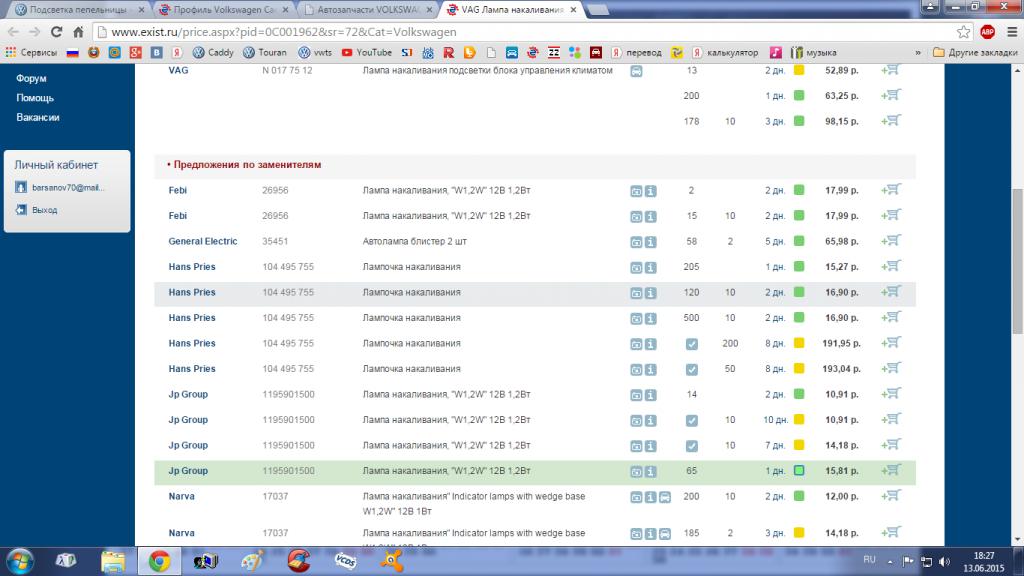This screenshot has height=576, width=1024.
Task: Open the музыка bookmark
Action: point(814,52)
